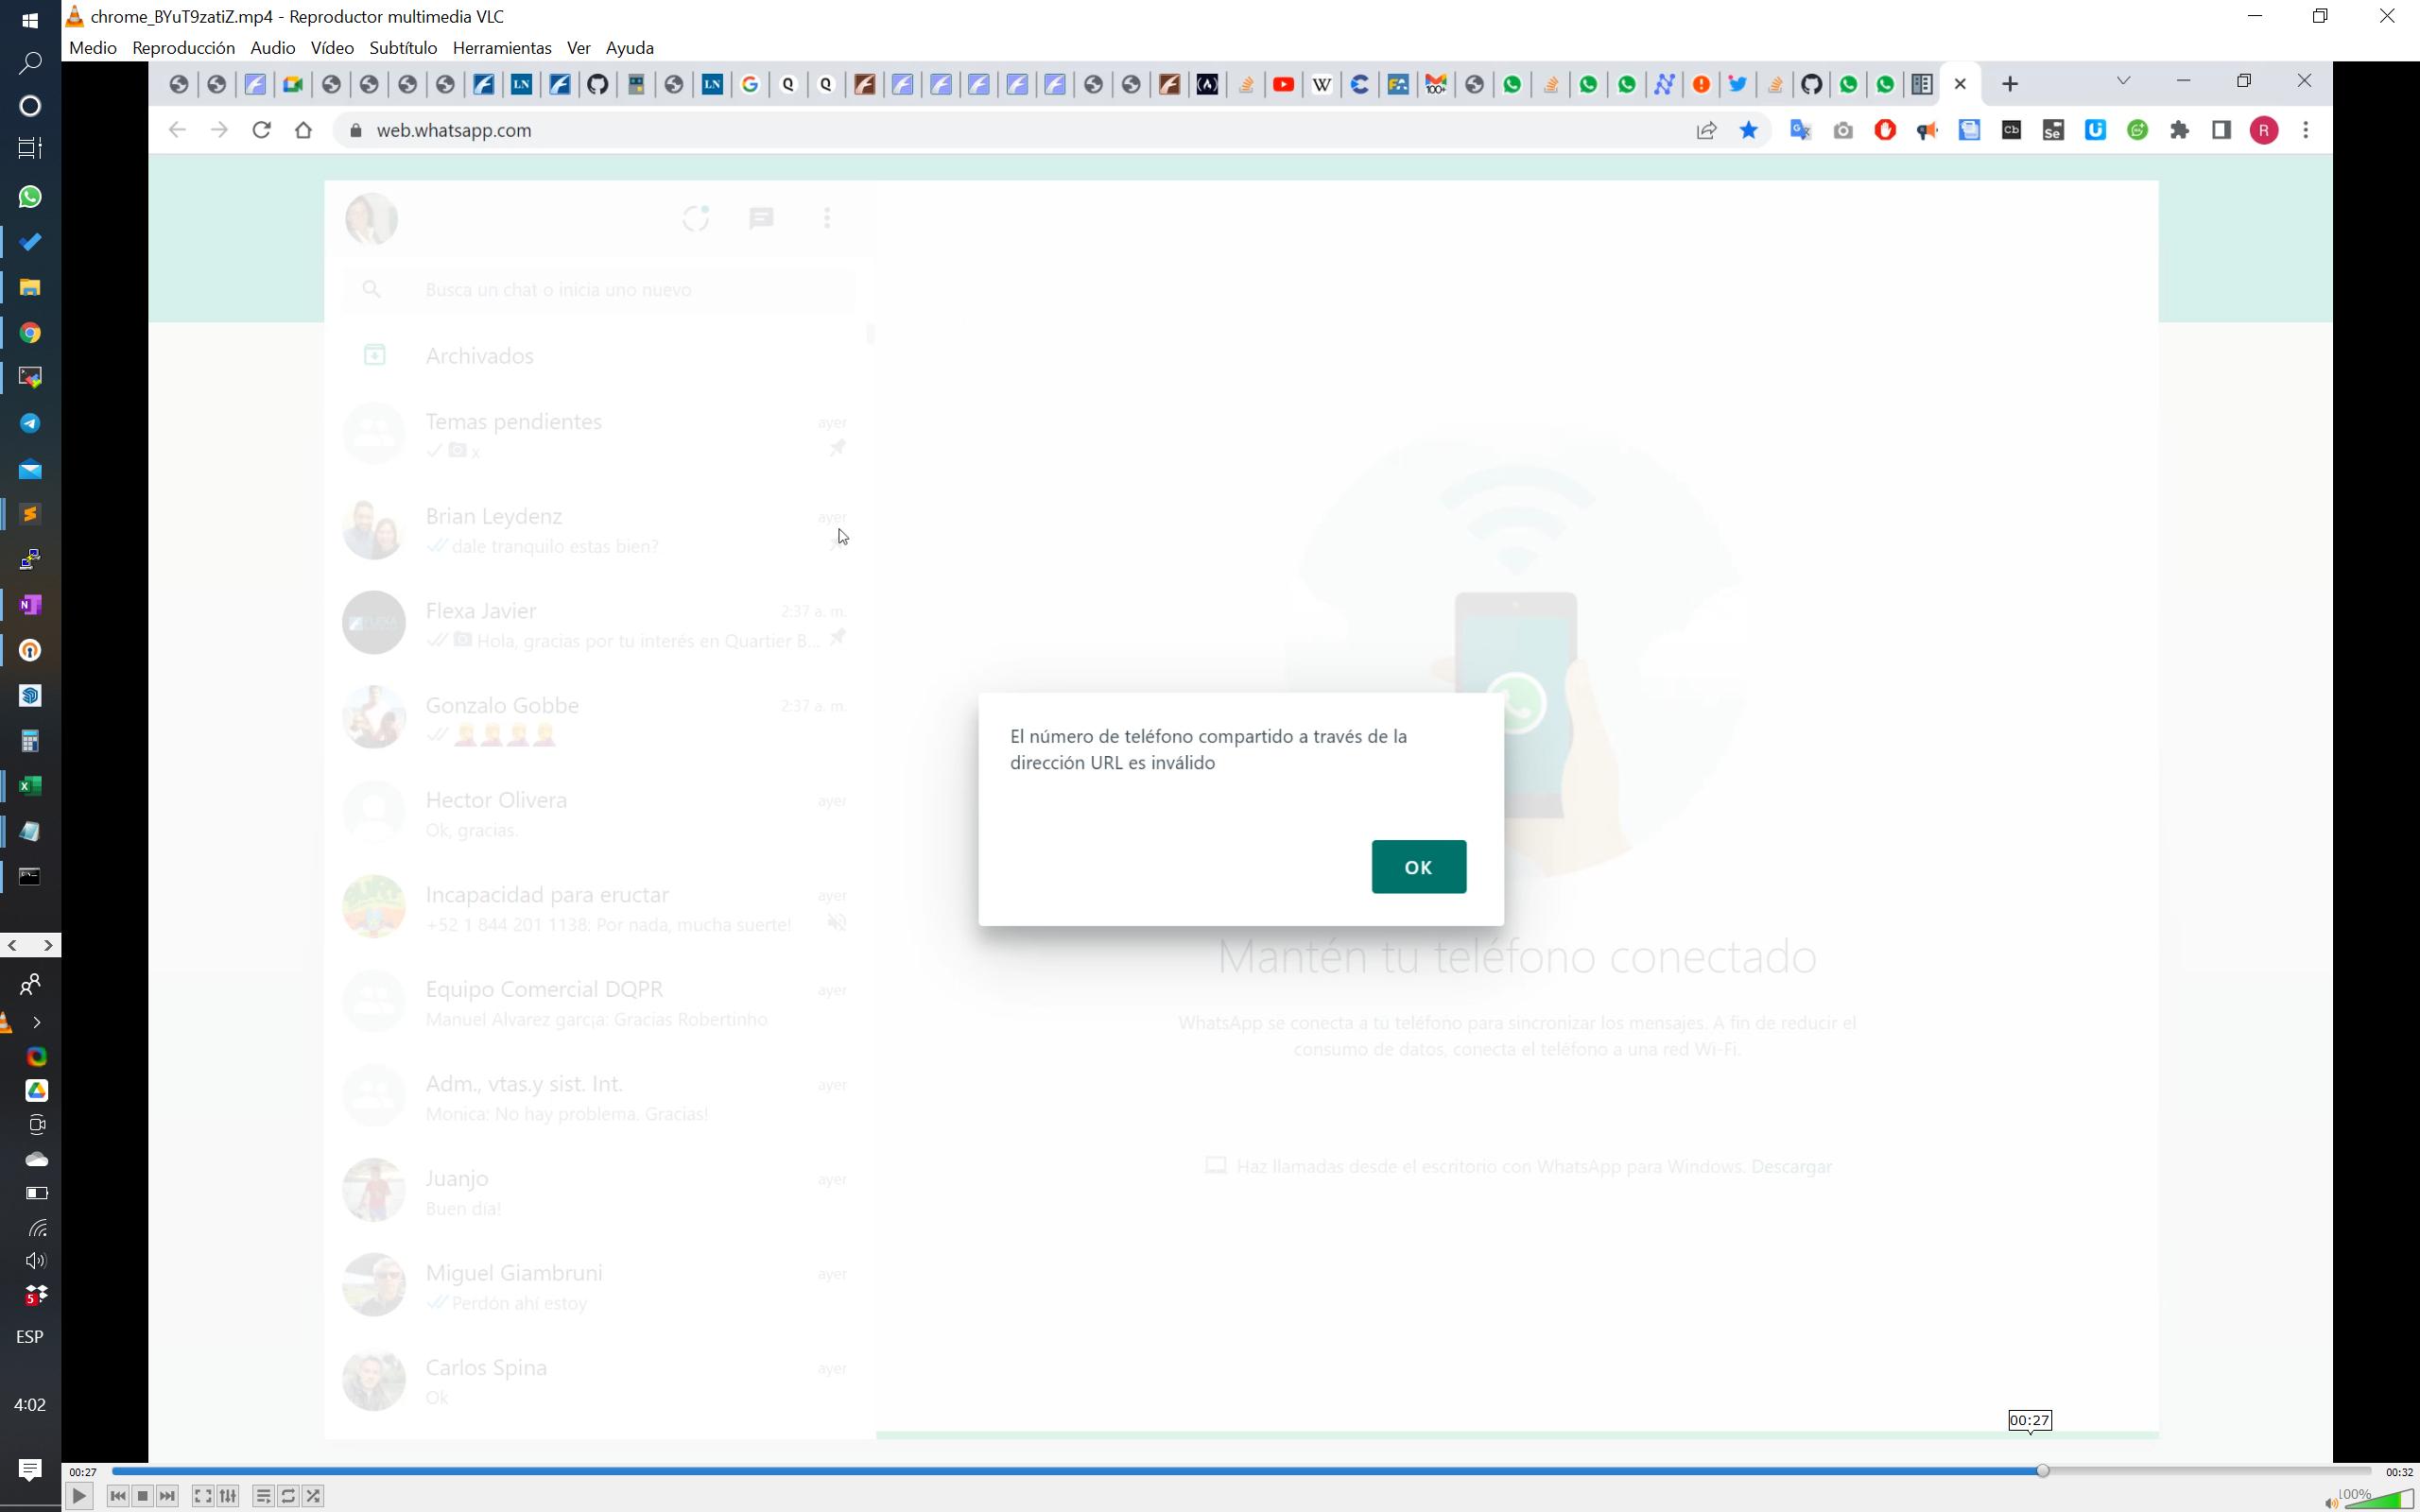This screenshot has width=2420, height=1512.
Task: Close the active Chrome tab
Action: pyautogui.click(x=1960, y=84)
